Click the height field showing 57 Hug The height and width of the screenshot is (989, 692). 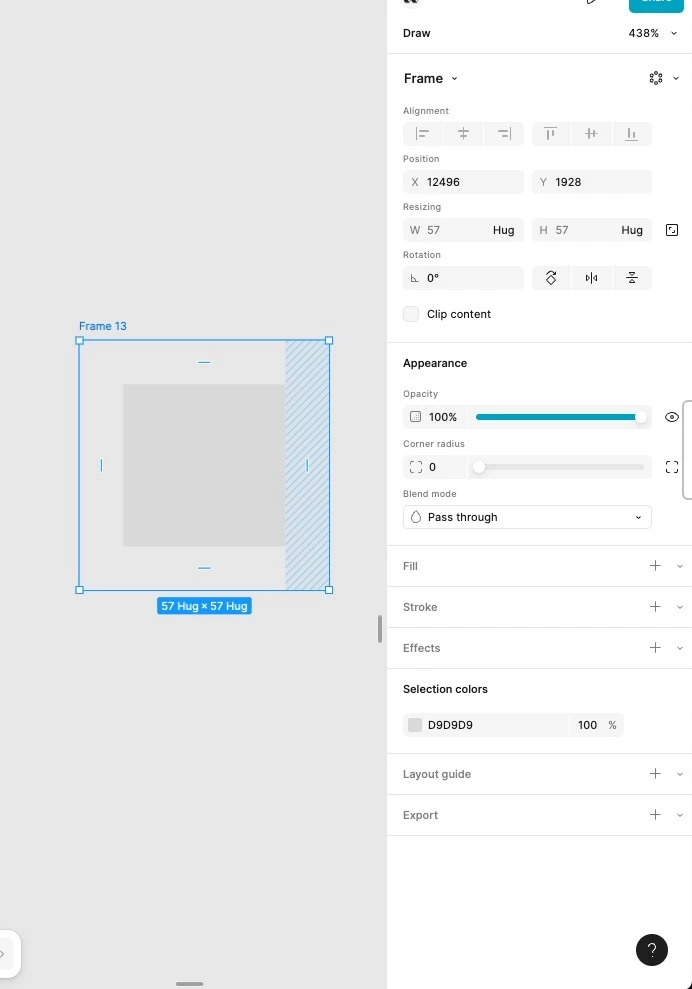pos(592,230)
